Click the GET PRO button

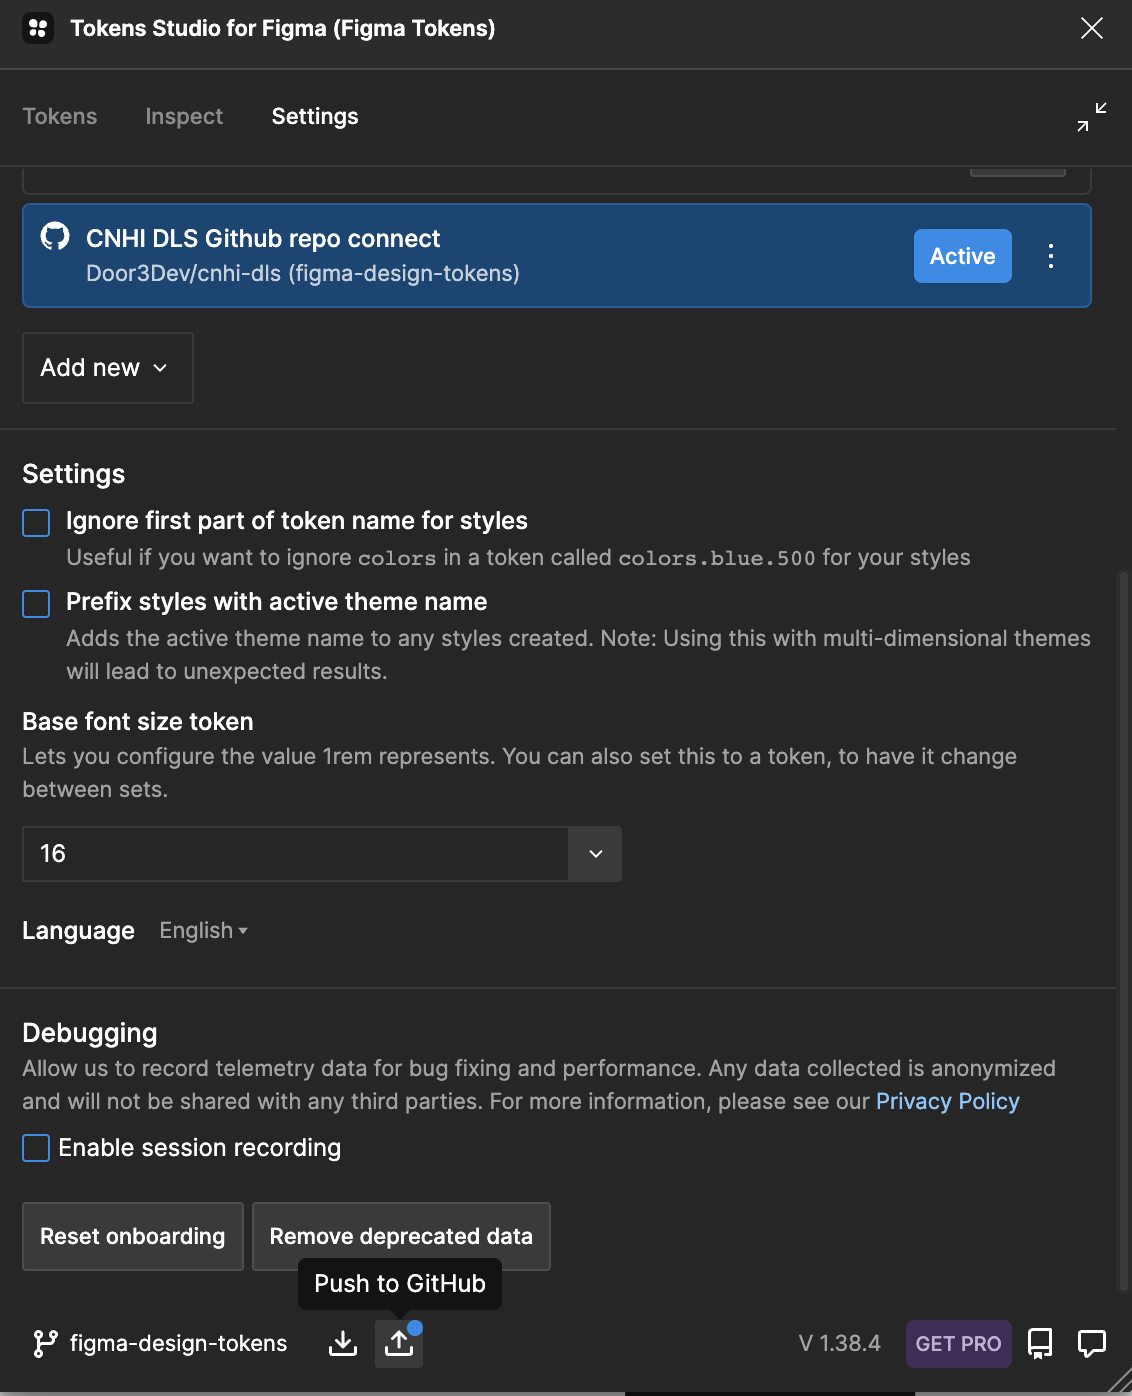pyautogui.click(x=958, y=1343)
